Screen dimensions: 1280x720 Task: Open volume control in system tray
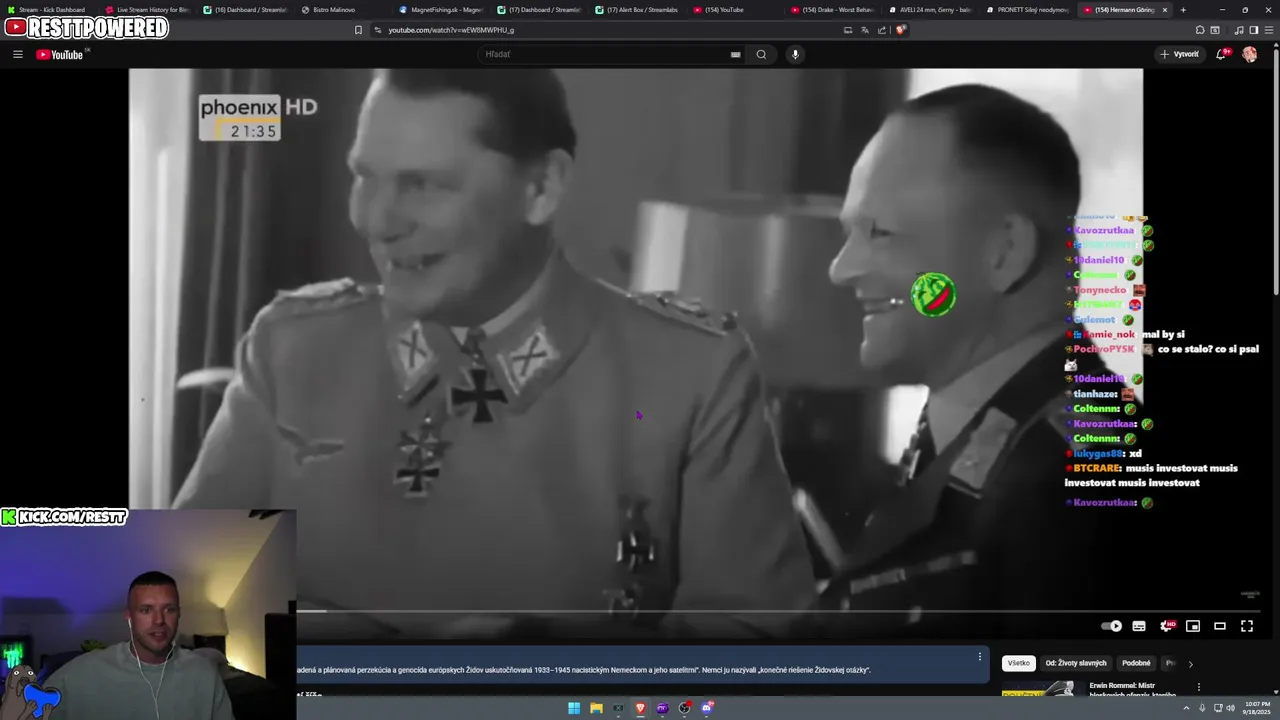click(x=1229, y=708)
